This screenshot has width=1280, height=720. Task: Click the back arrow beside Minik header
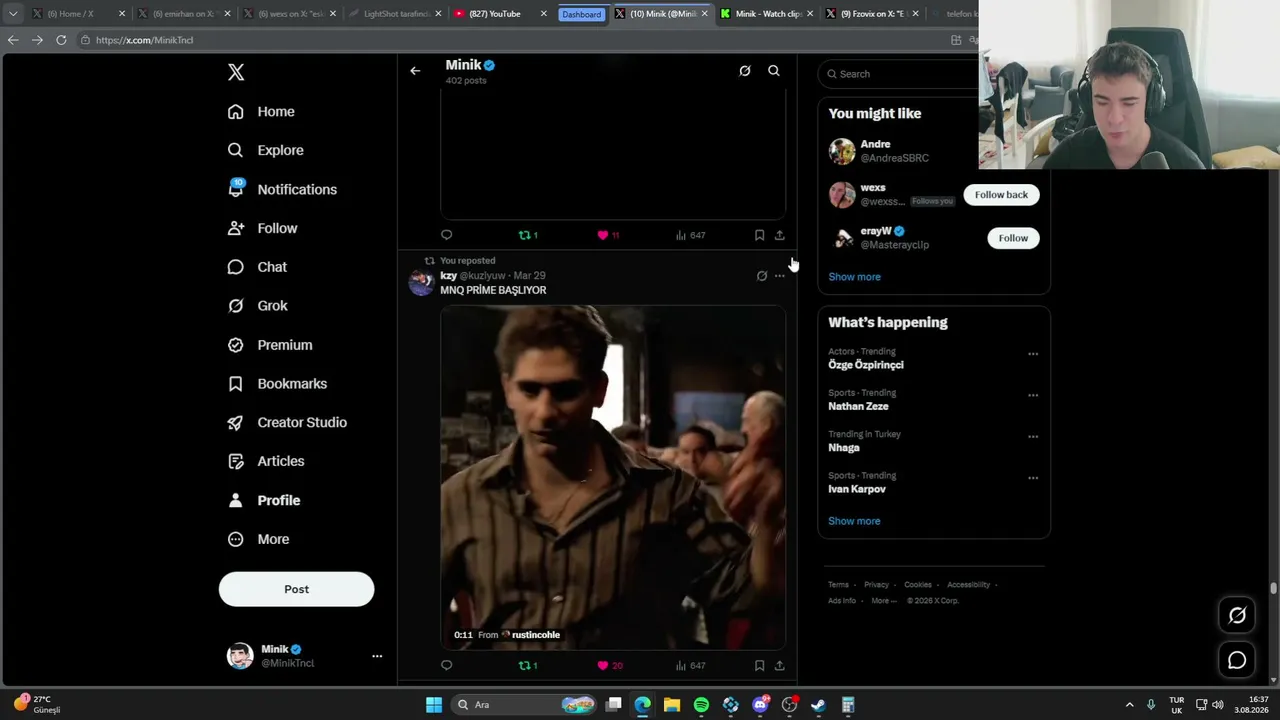(415, 71)
